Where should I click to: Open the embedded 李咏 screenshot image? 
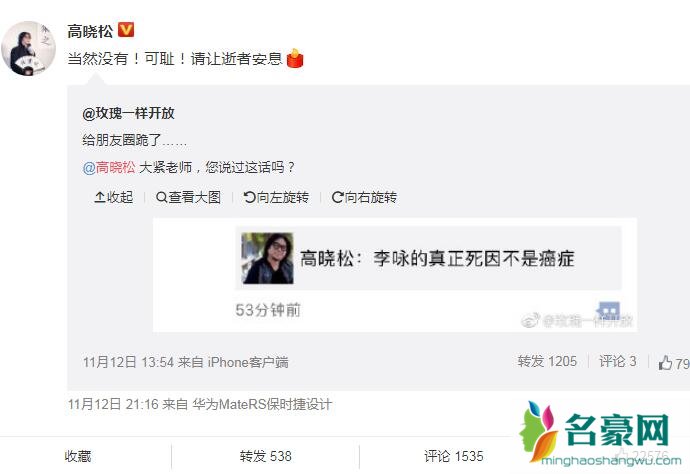pos(395,275)
